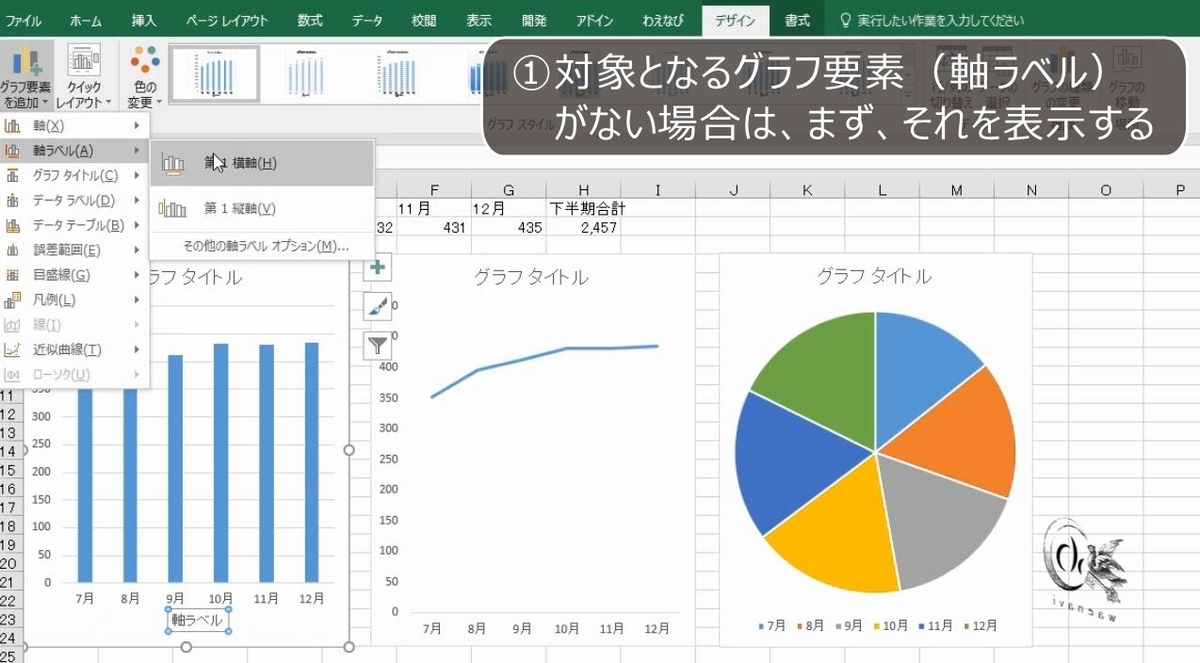1200x663 pixels.
Task: Select the 軸ラベル text box under bar chart
Action: pos(199,621)
